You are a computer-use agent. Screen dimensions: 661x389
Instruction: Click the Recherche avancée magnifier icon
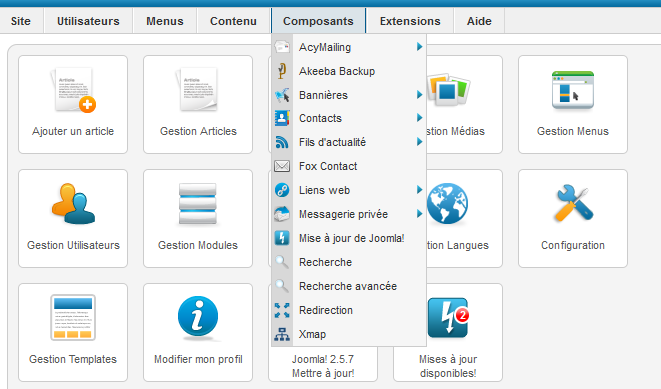click(x=282, y=286)
